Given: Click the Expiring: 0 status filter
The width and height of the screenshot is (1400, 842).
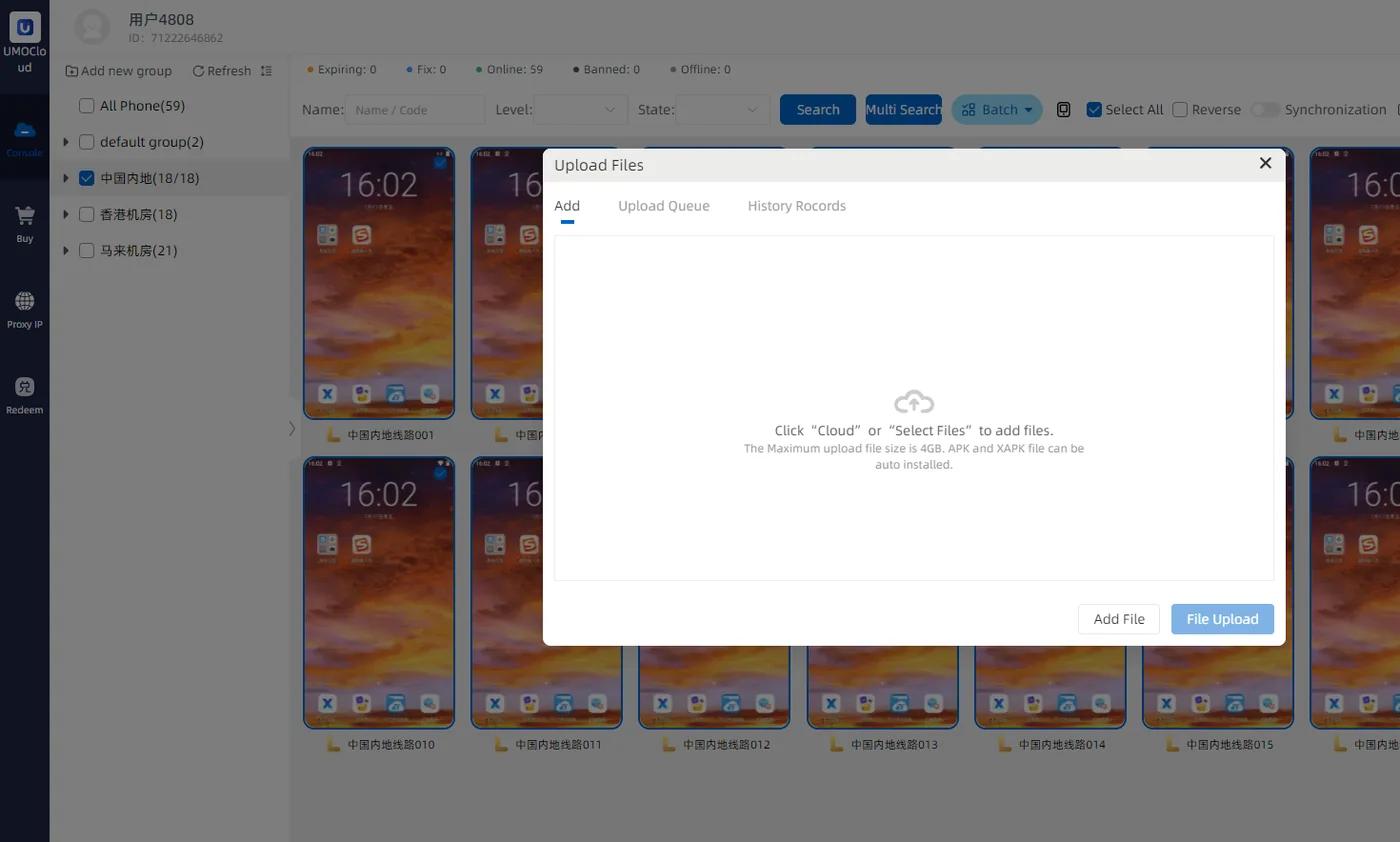Looking at the screenshot, I should tap(342, 70).
